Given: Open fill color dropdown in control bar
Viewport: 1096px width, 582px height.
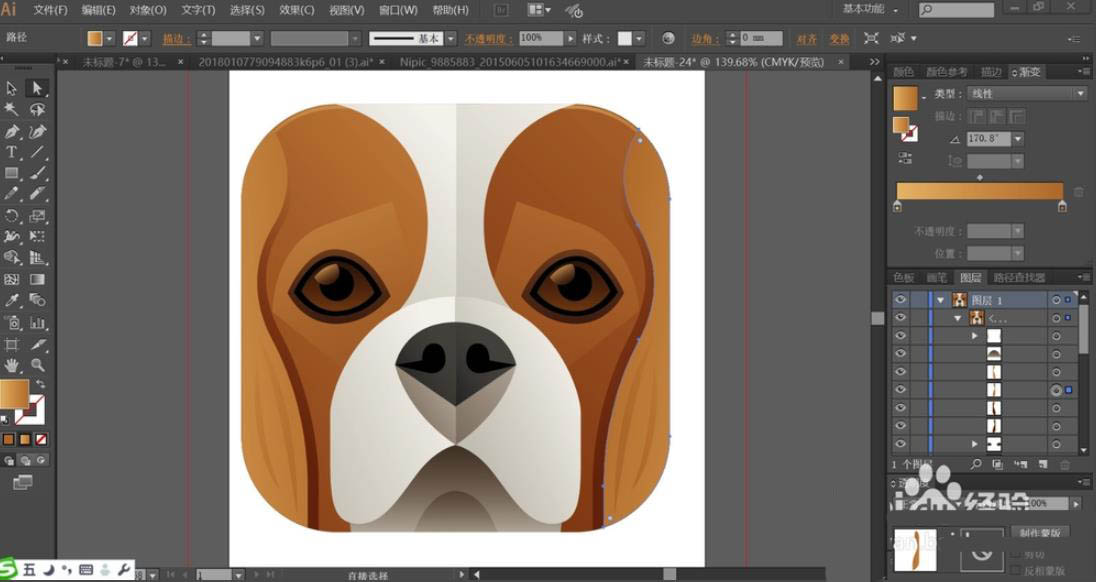Looking at the screenshot, I should [110, 38].
